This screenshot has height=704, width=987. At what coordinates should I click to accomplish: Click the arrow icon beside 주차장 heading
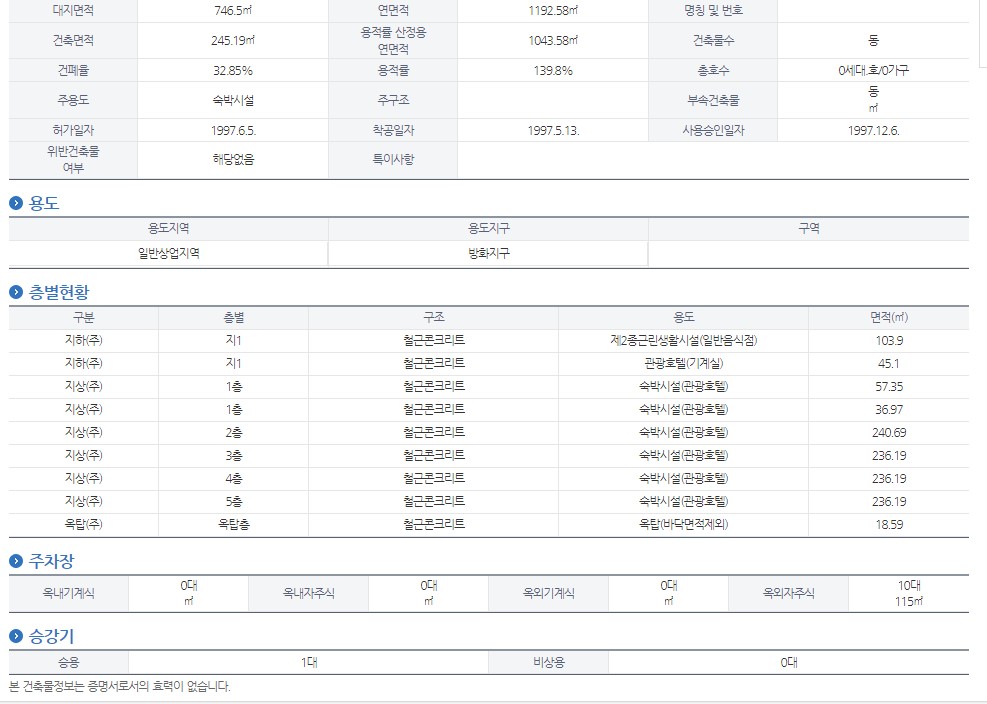16,561
